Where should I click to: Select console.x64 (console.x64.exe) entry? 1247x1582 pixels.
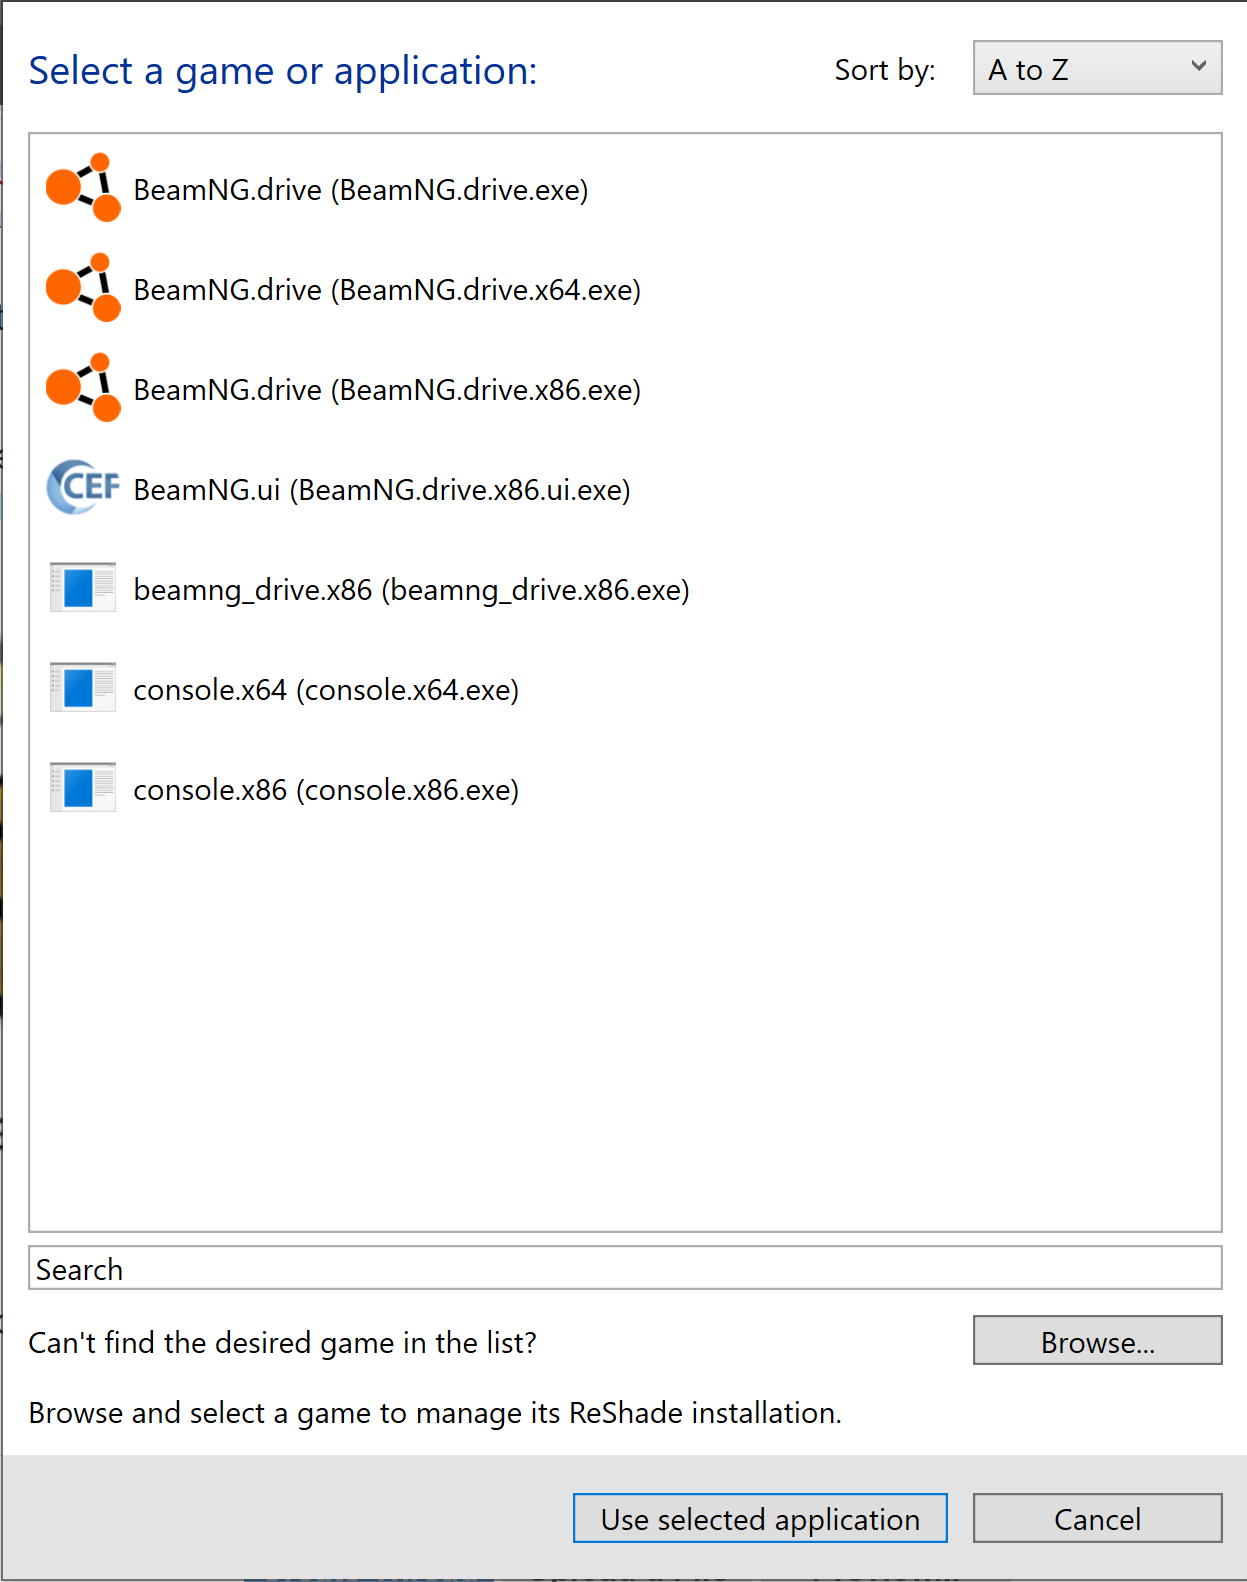pos(625,689)
